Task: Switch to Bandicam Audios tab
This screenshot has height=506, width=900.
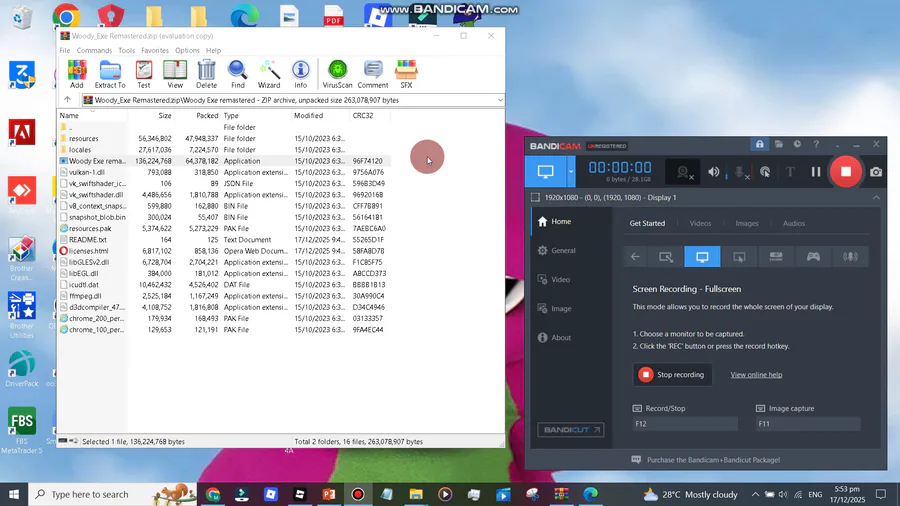Action: (x=794, y=223)
